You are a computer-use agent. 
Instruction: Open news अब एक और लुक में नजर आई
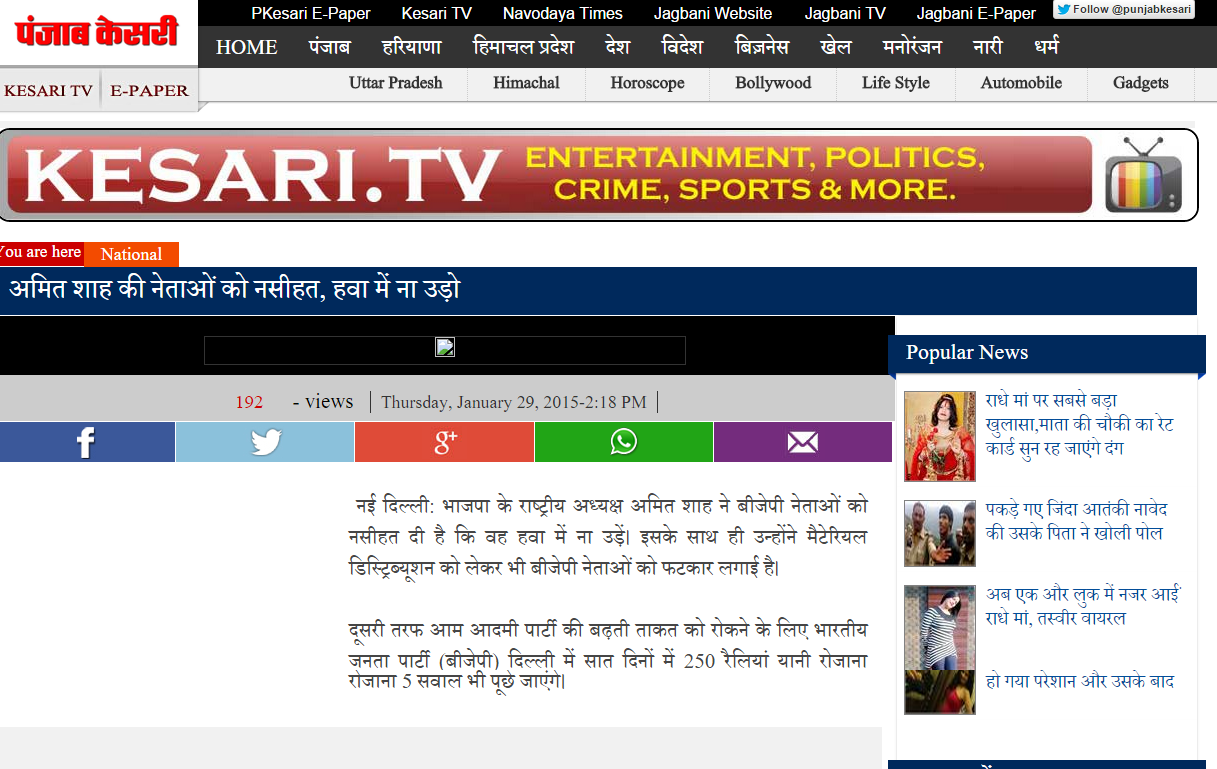tap(1084, 606)
